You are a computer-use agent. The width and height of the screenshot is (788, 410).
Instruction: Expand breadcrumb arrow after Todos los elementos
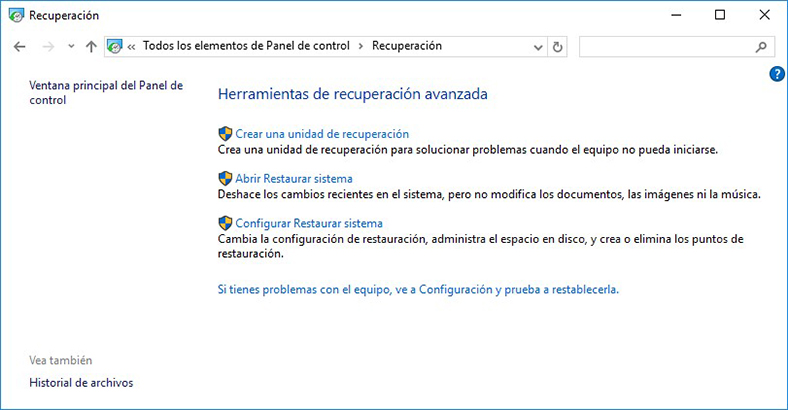click(x=361, y=46)
